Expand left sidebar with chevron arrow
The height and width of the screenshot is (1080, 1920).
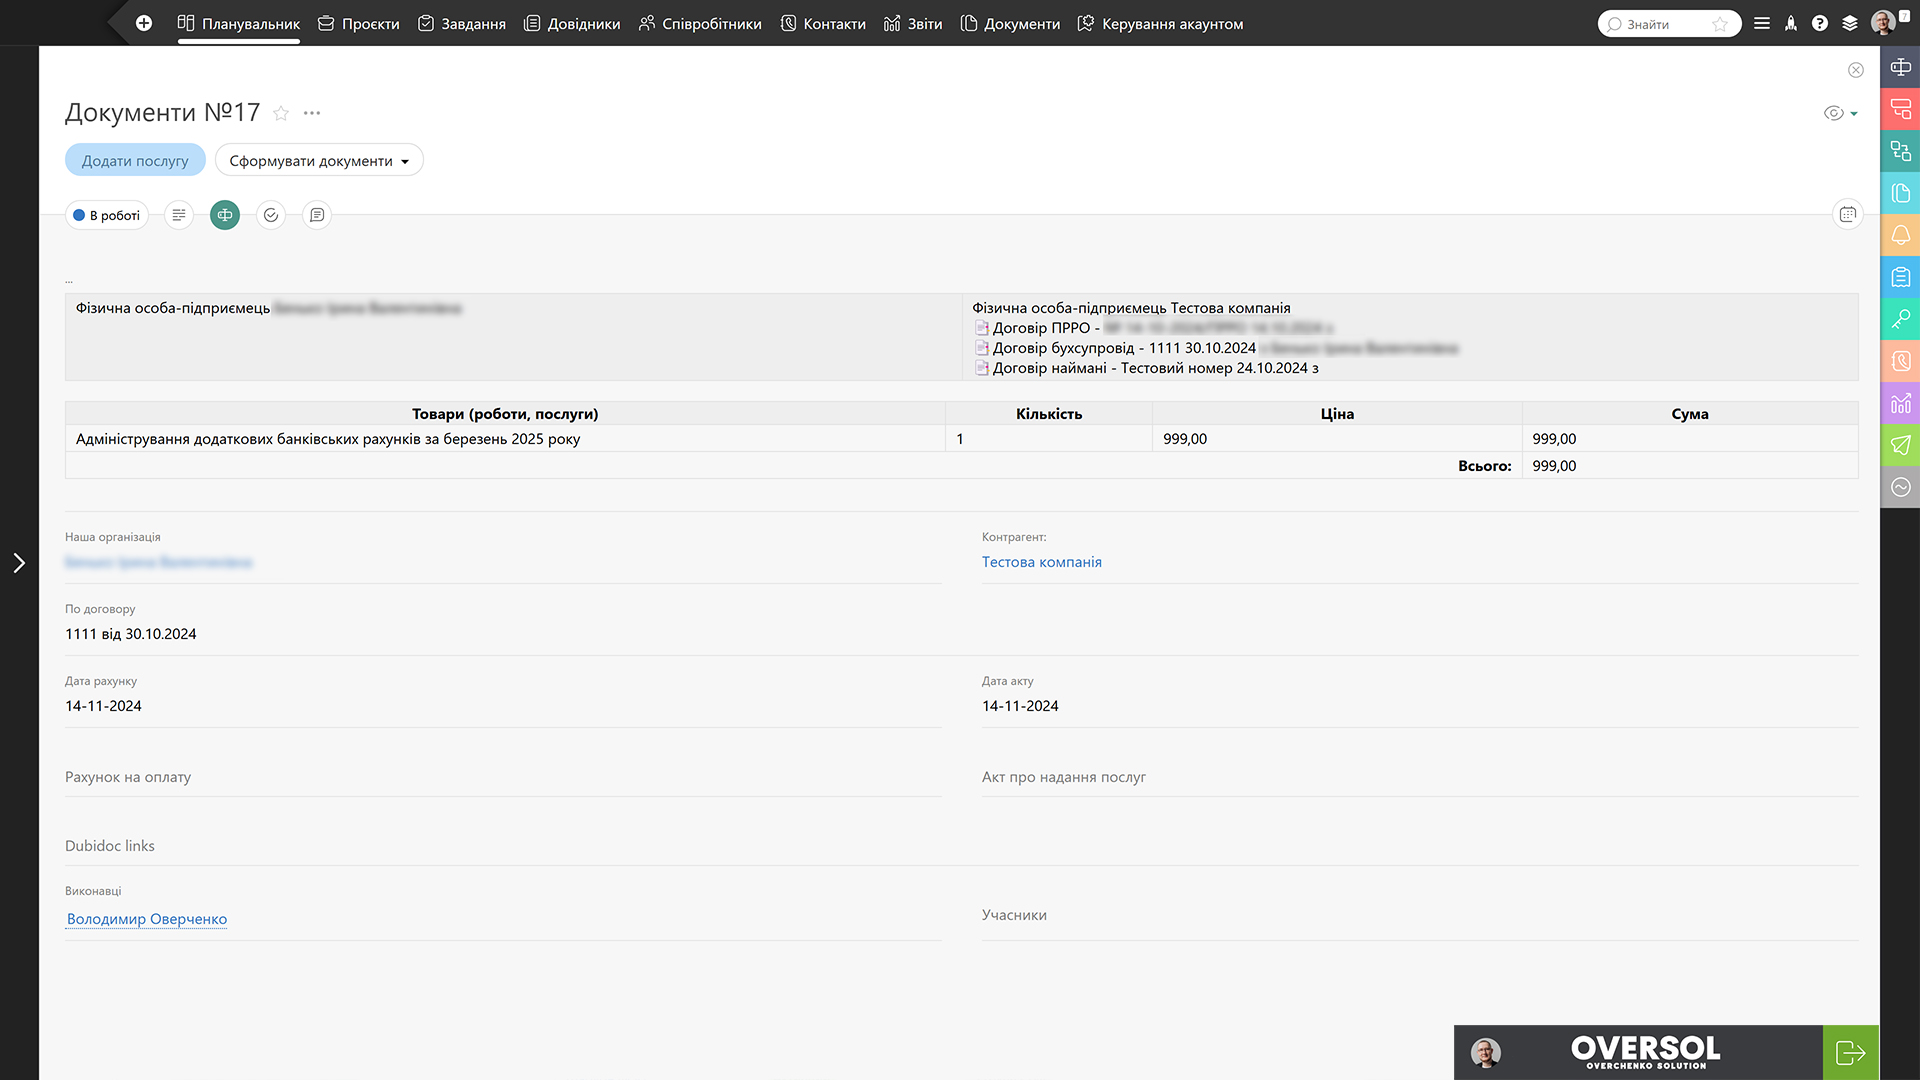pos(19,563)
